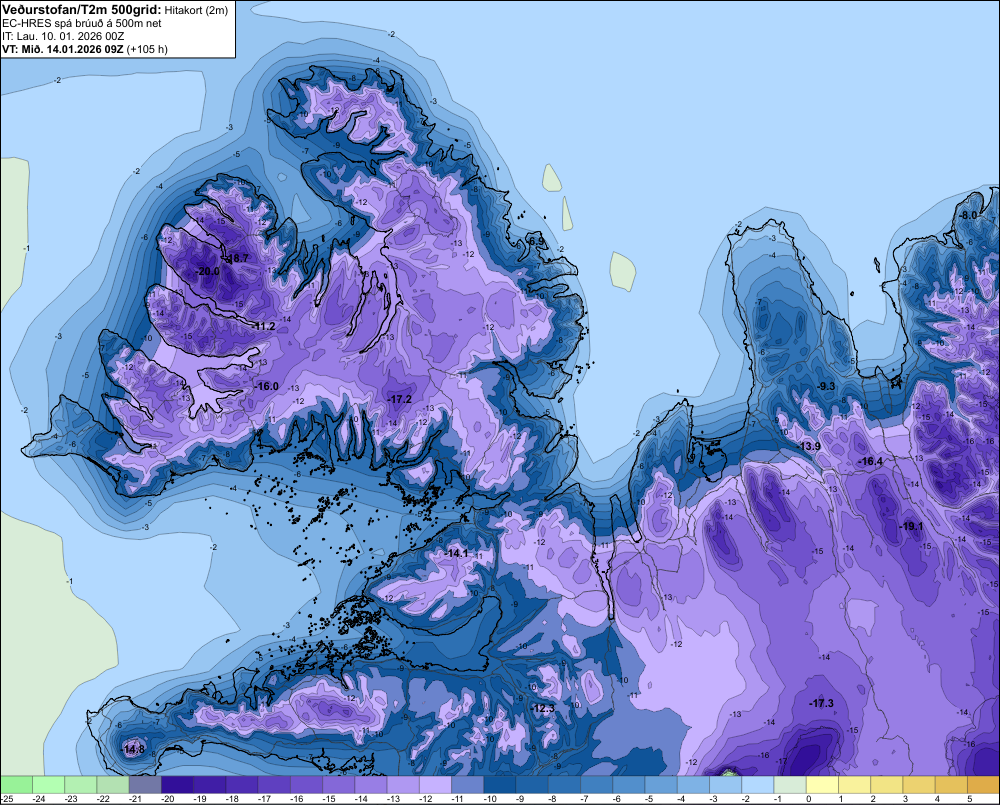Click the Veðurstofan/T2m 500grid title text

82,9
